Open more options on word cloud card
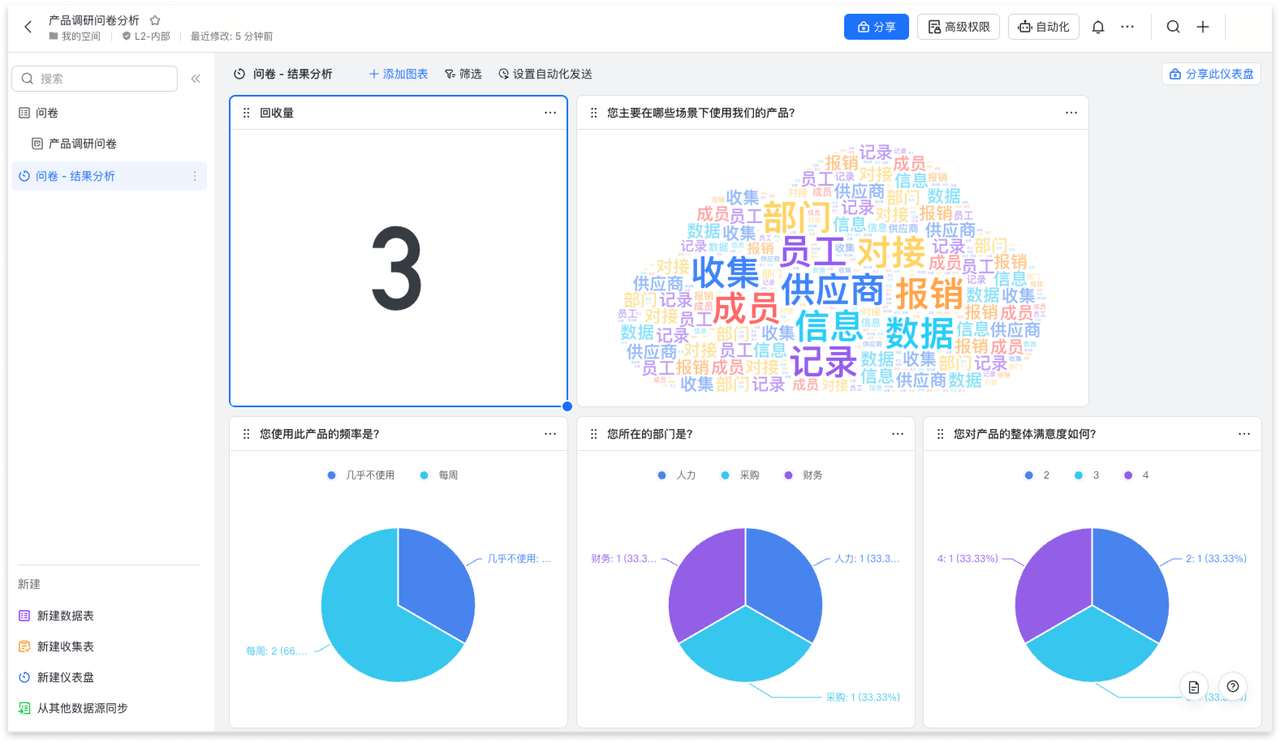 coord(1071,113)
